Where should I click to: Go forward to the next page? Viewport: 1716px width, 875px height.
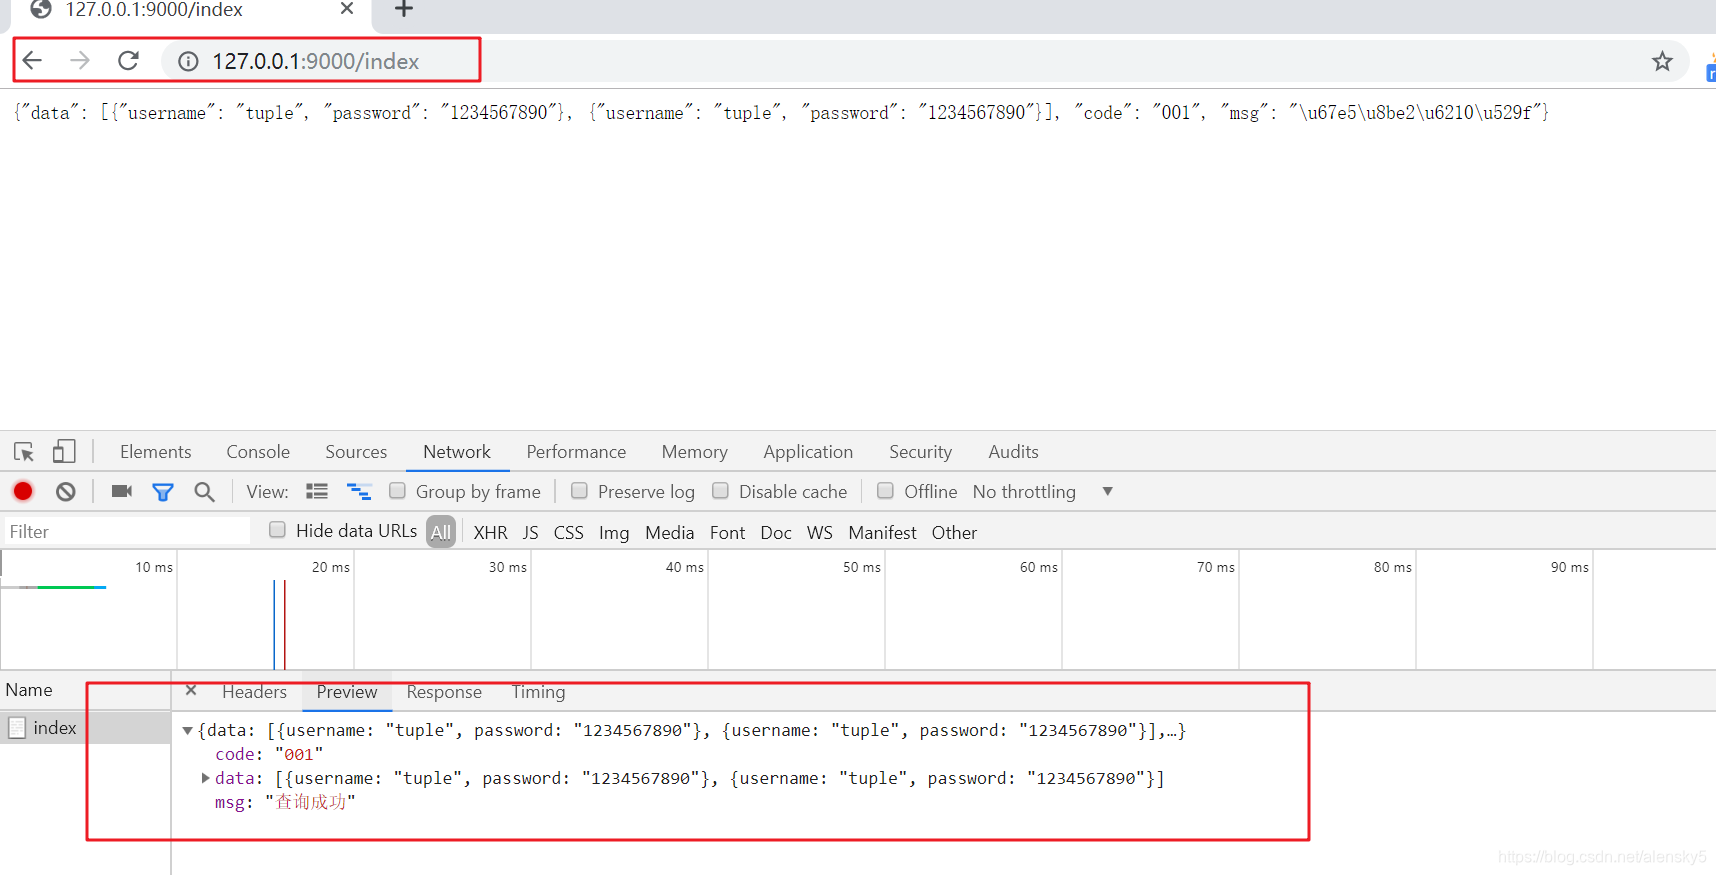(x=80, y=61)
